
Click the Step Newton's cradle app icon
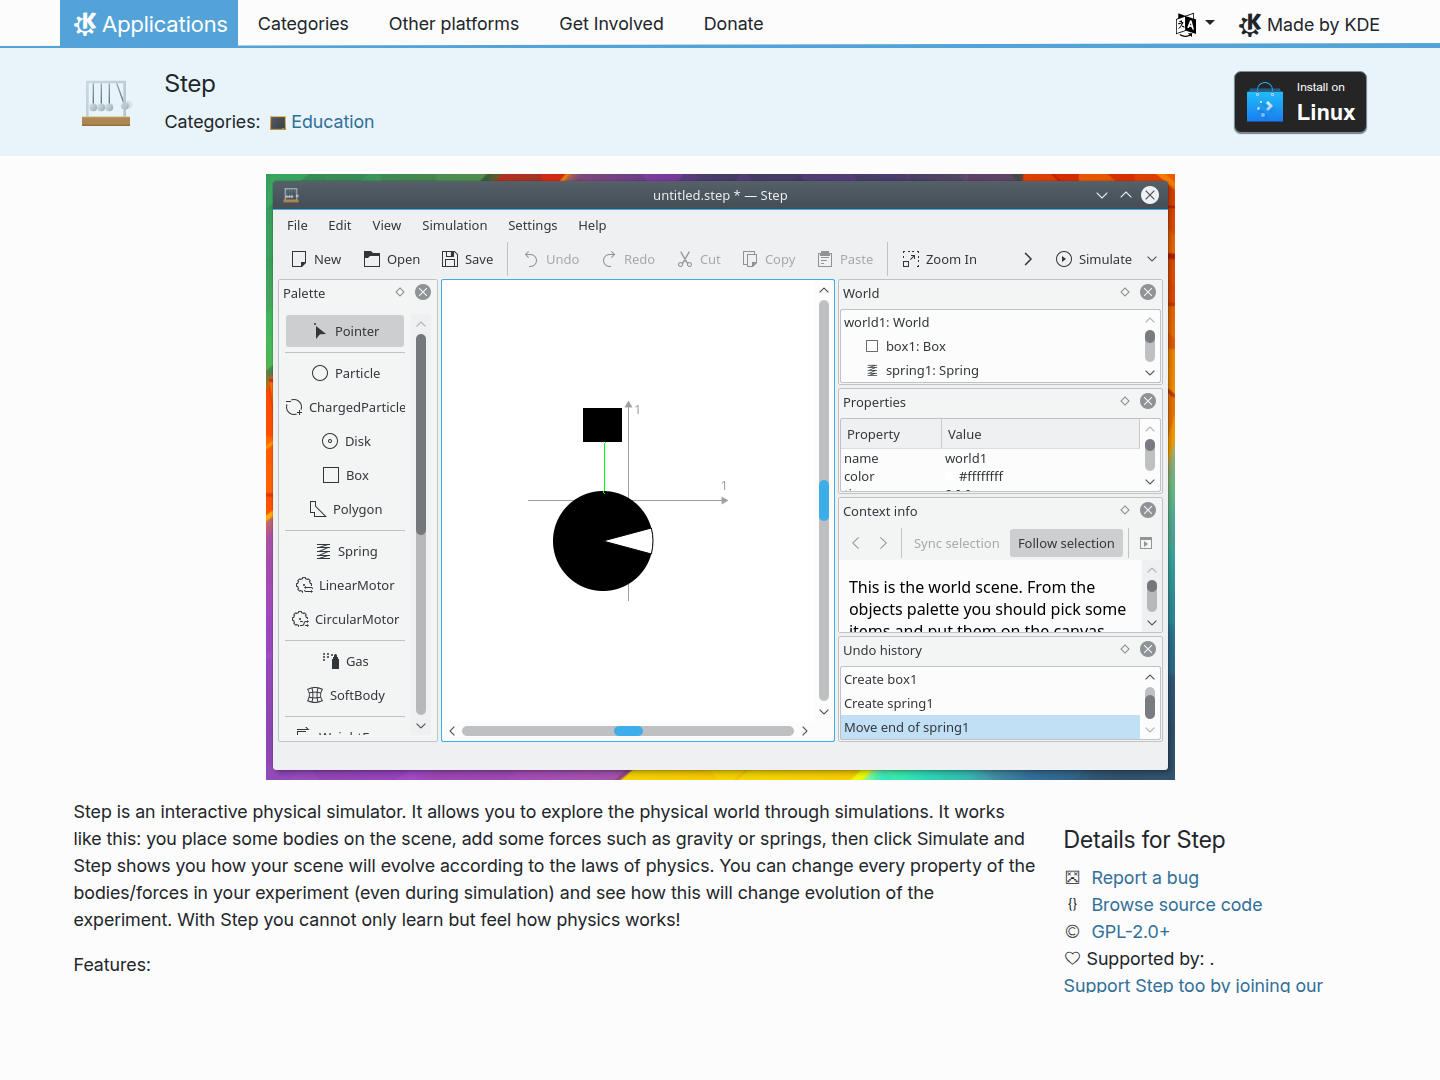click(106, 102)
